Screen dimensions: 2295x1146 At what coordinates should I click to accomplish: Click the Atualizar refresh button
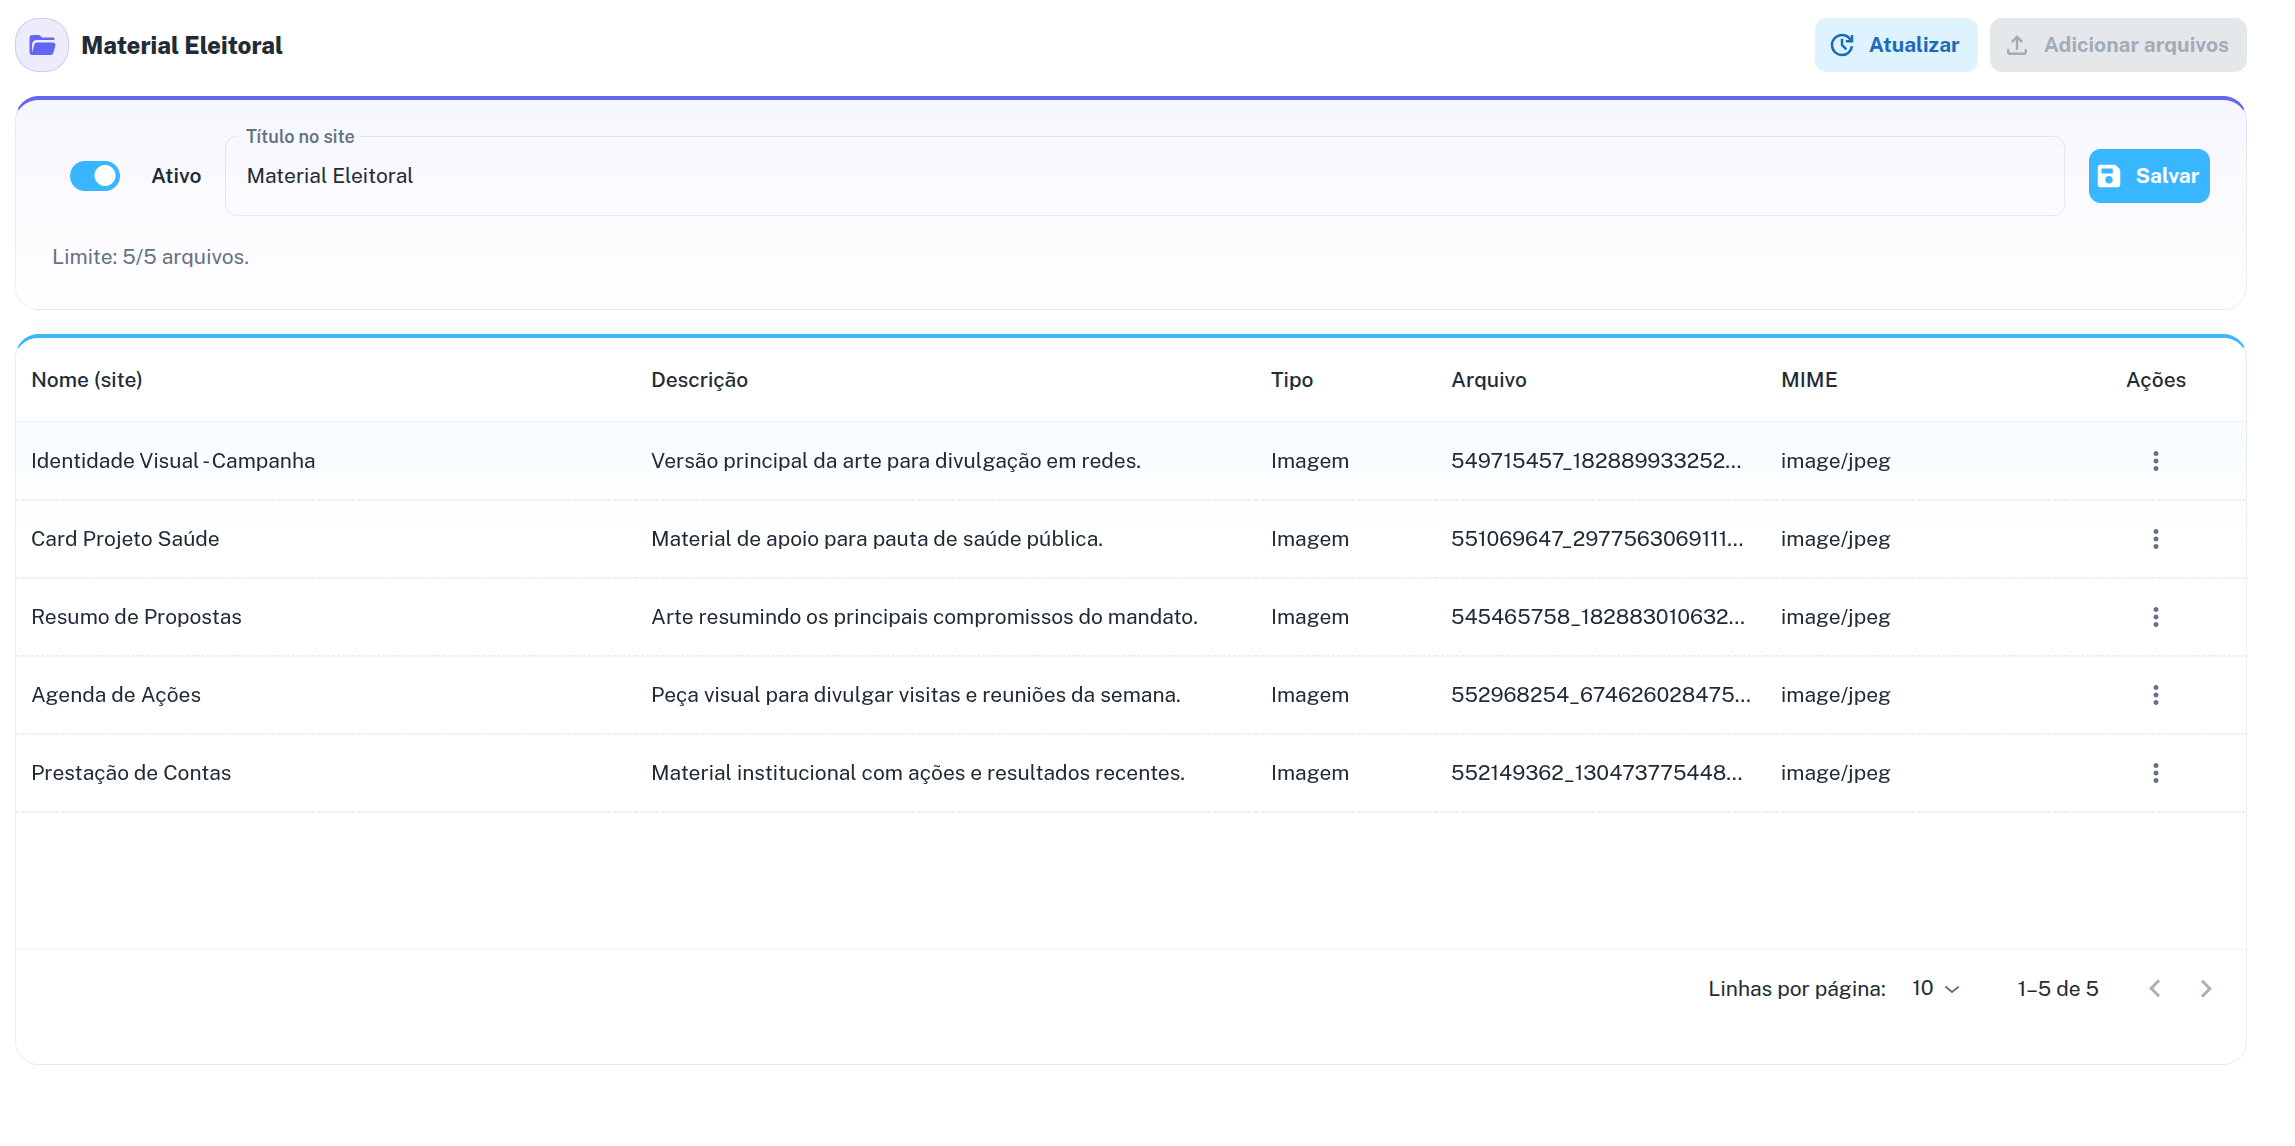point(1895,45)
